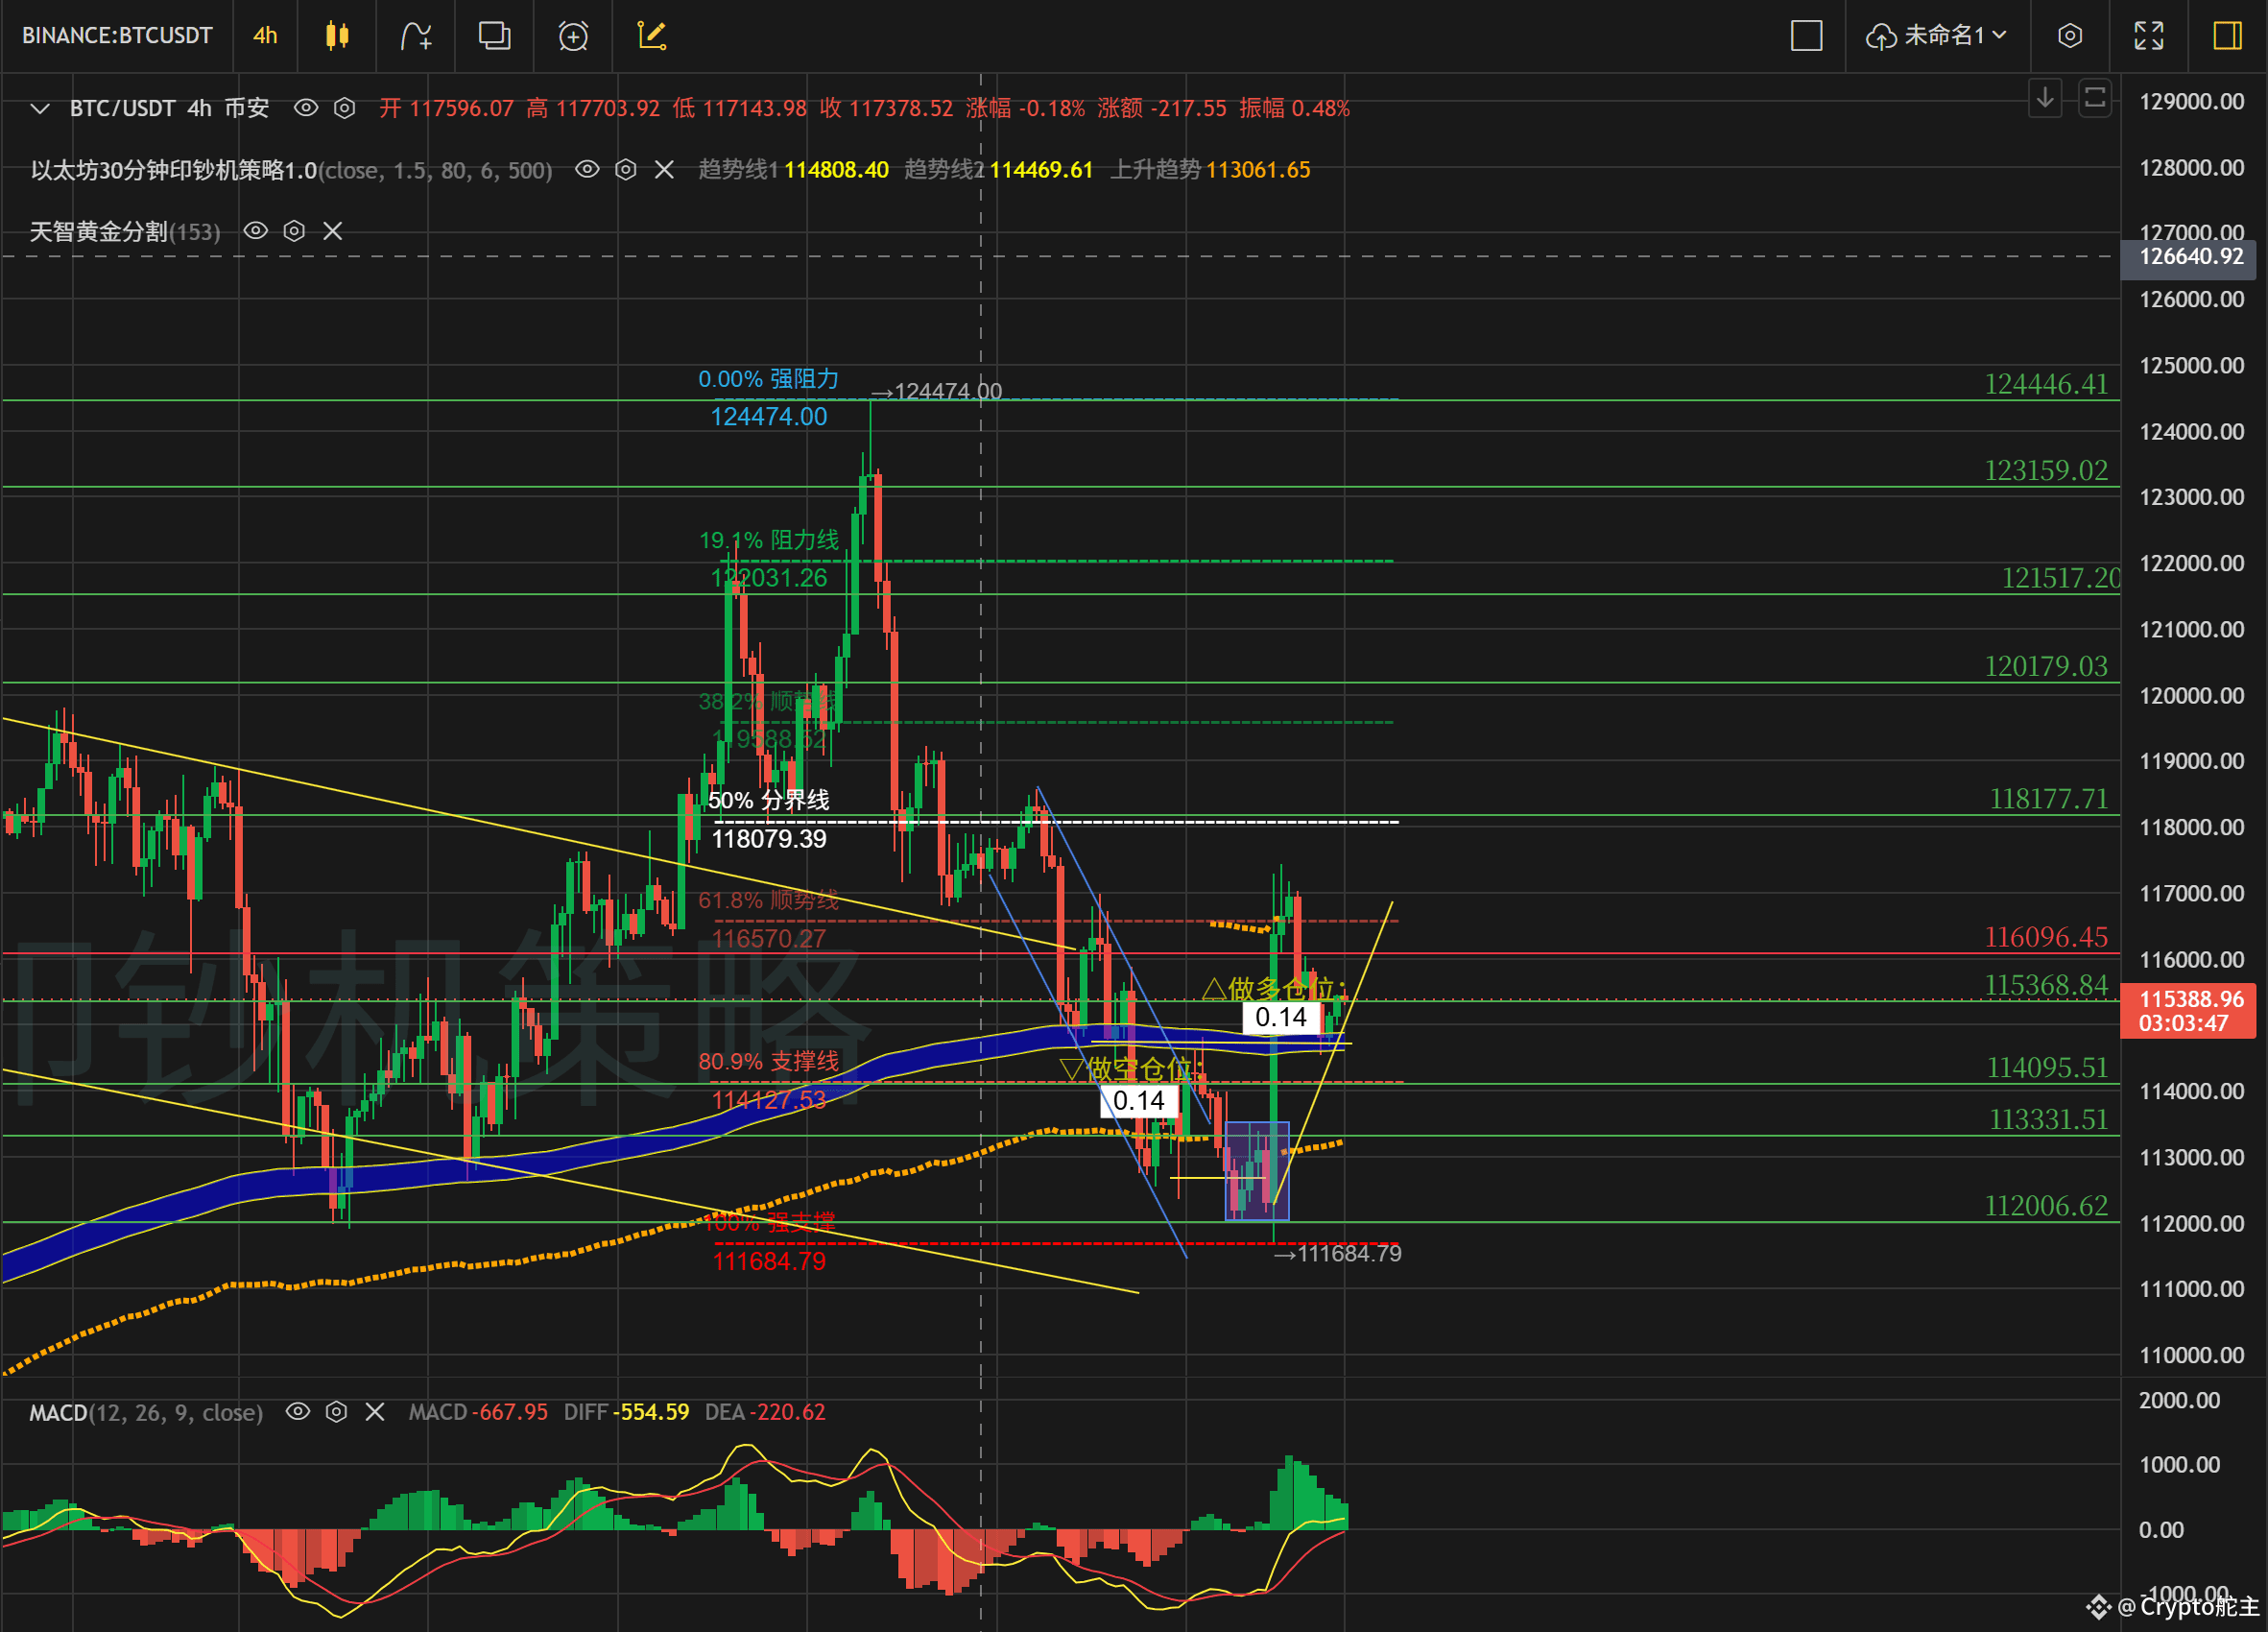
Task: Open settings for 以太坊30分钟印钞机策略 indicator
Action: point(625,169)
